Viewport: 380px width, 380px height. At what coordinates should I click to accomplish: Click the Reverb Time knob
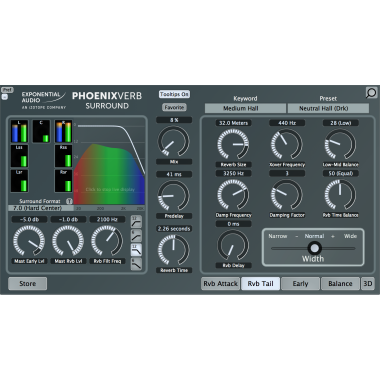pos(174,250)
